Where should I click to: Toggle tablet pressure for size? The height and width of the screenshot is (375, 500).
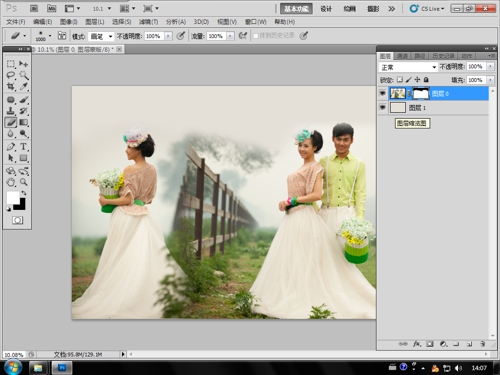pyautogui.click(x=303, y=36)
